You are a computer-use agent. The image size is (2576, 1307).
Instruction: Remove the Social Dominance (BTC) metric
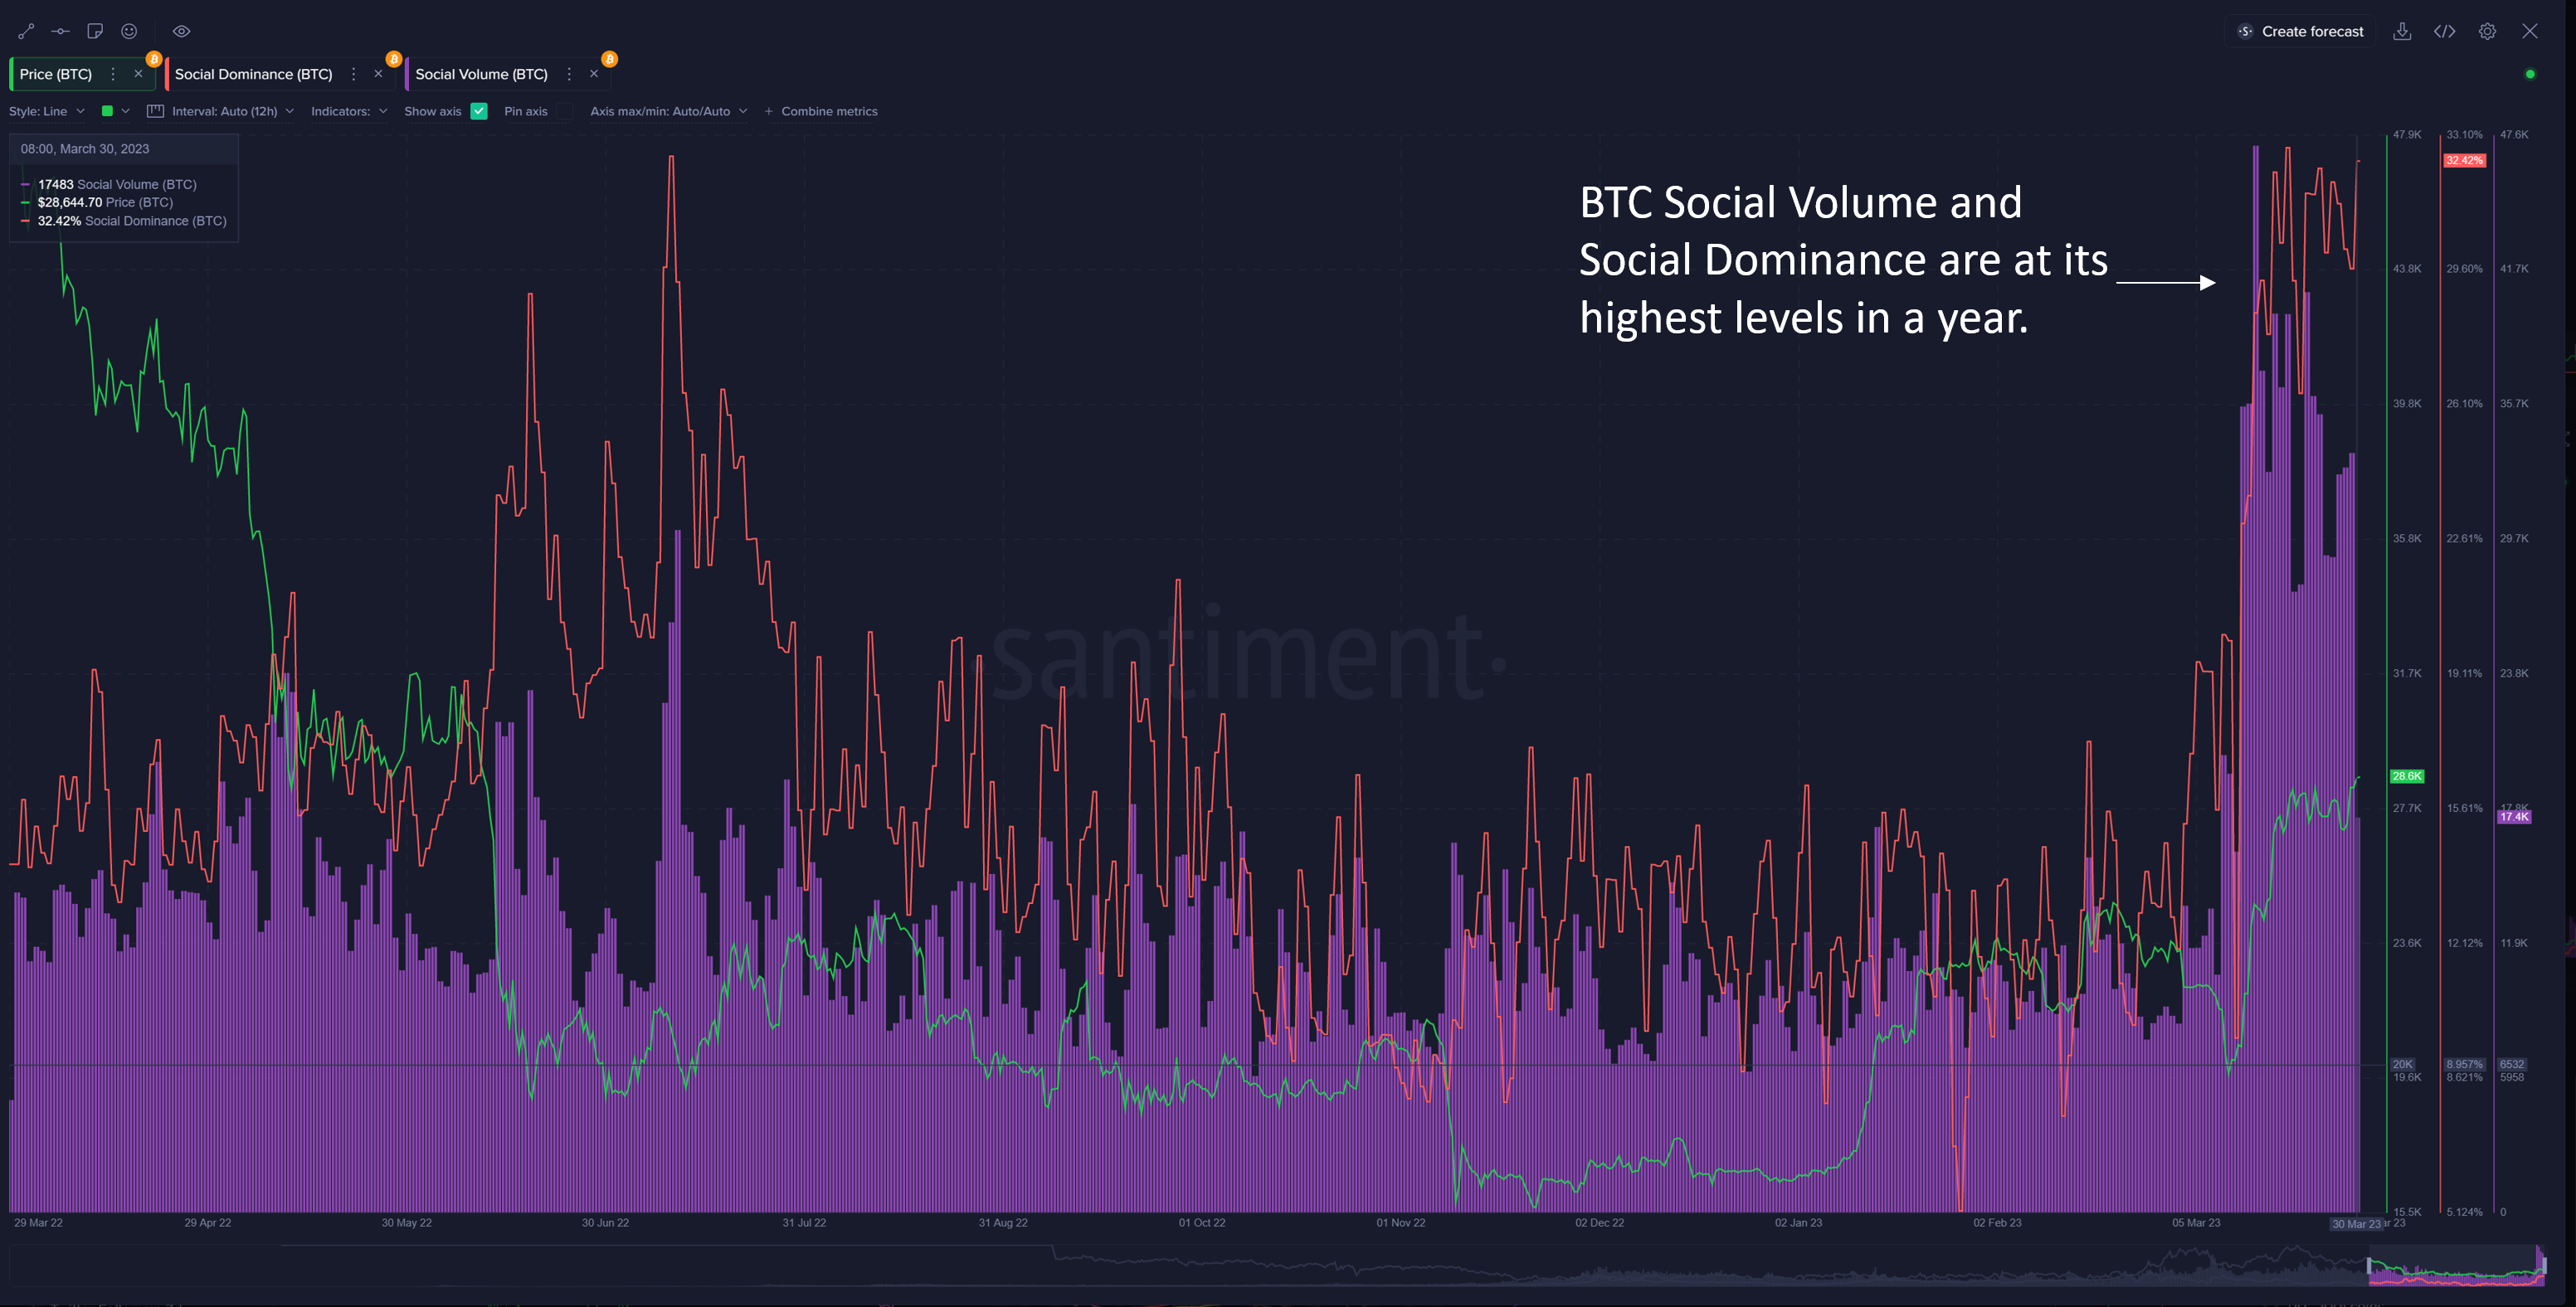coord(378,74)
